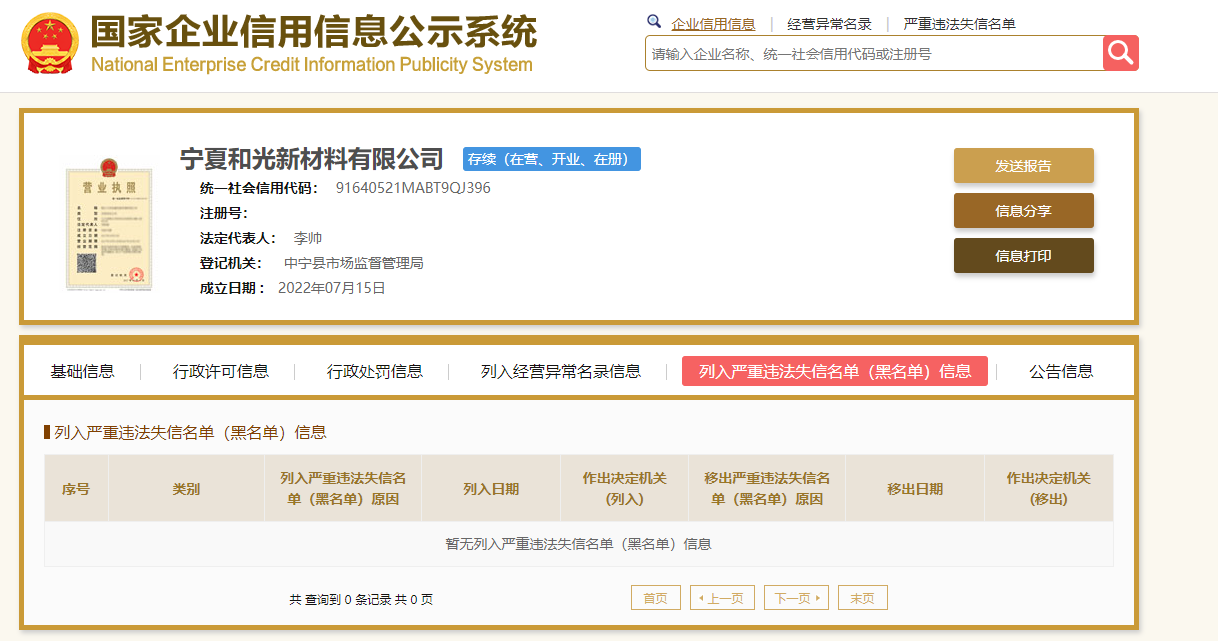
Task: Select the 经营异常名录 search category
Action: point(829,24)
